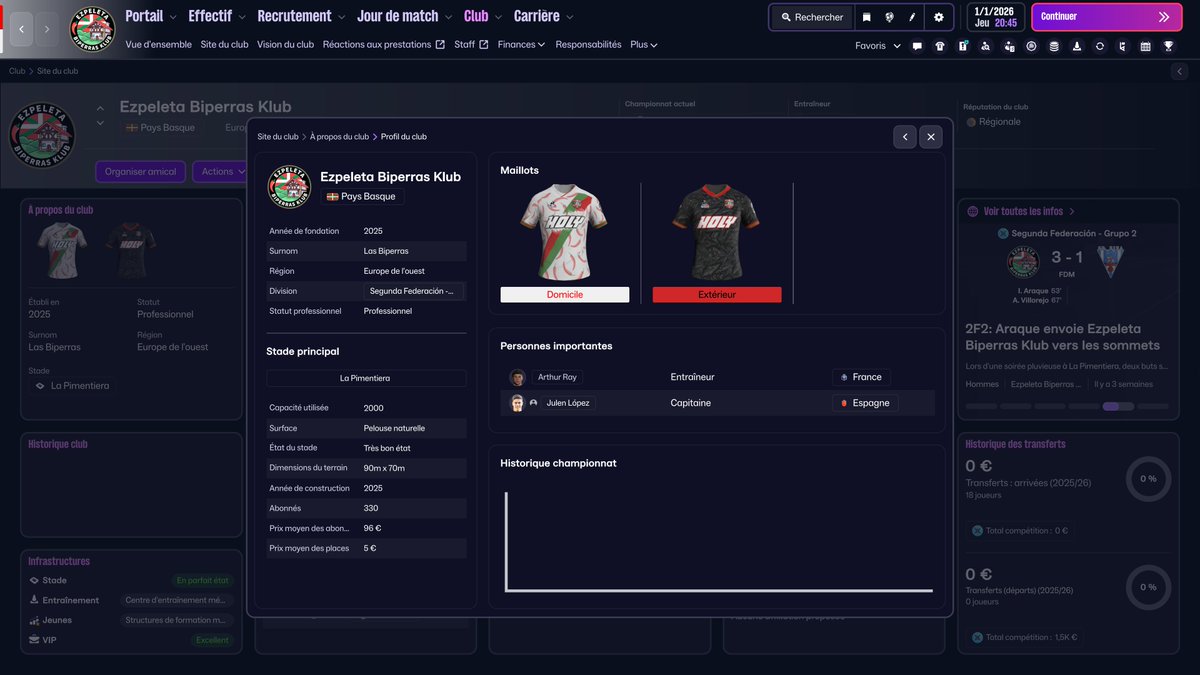Click the Espagne nationality button
This screenshot has height=675, width=1200.
tap(865, 403)
